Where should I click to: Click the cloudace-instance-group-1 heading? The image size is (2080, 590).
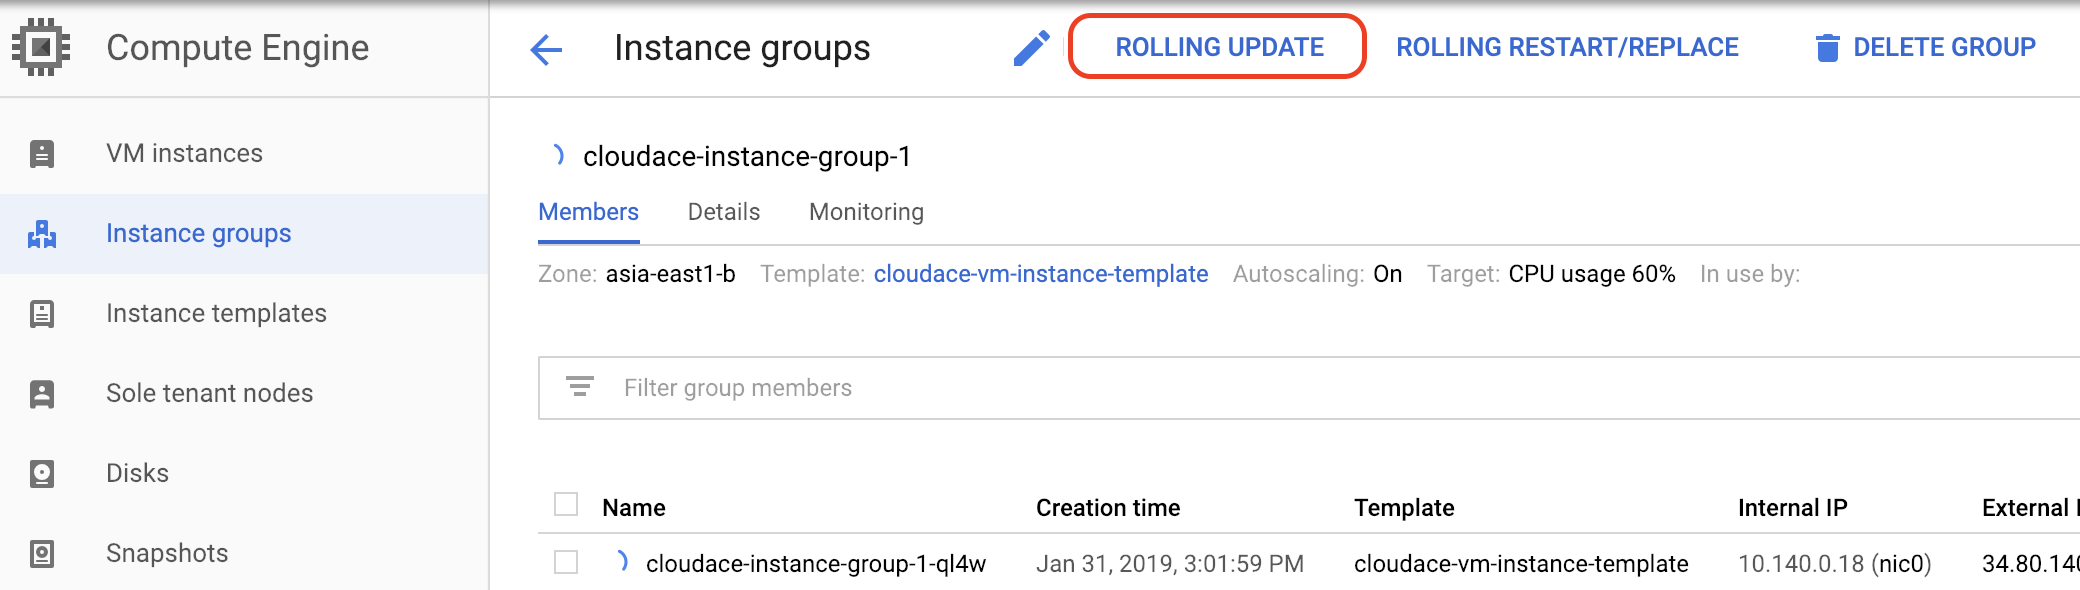[x=747, y=156]
